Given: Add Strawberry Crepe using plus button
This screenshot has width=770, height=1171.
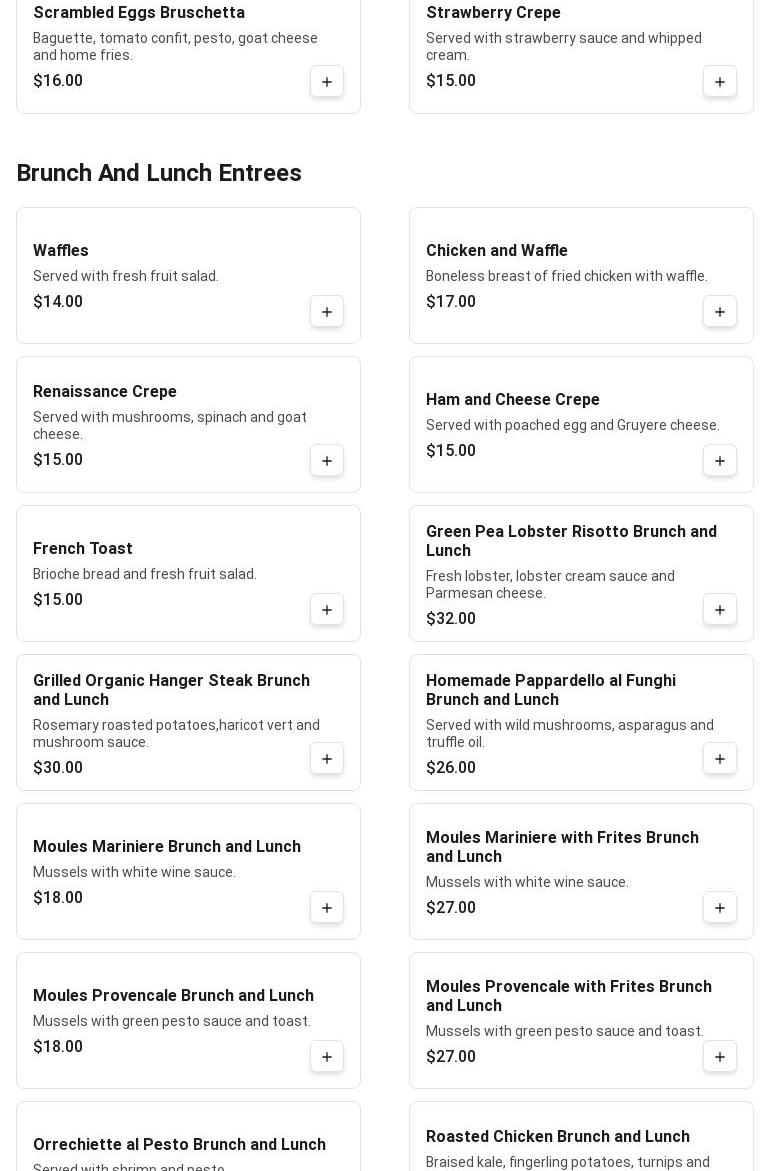Looking at the screenshot, I should coord(719,81).
